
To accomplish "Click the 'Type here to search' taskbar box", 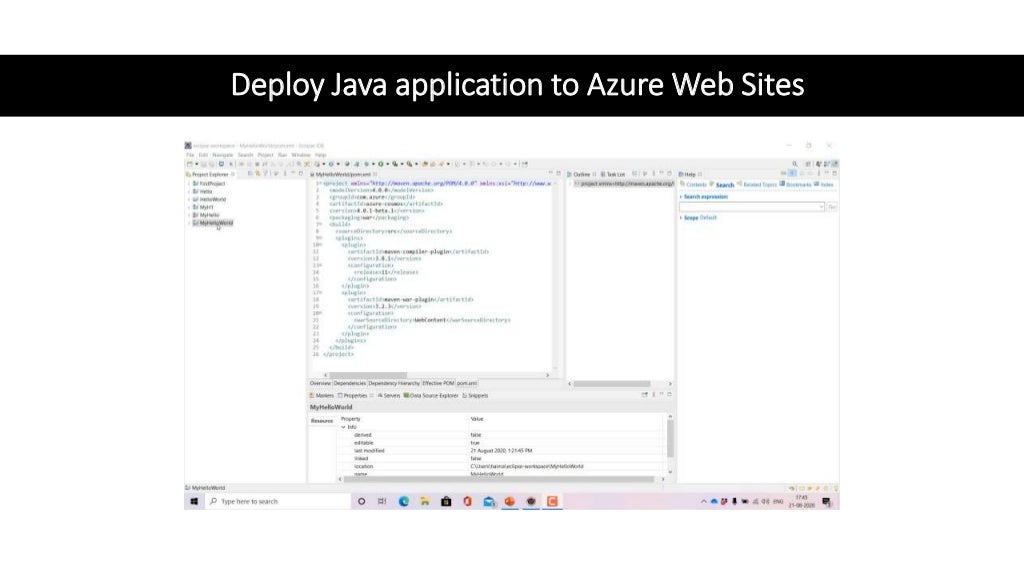I will [x=278, y=502].
